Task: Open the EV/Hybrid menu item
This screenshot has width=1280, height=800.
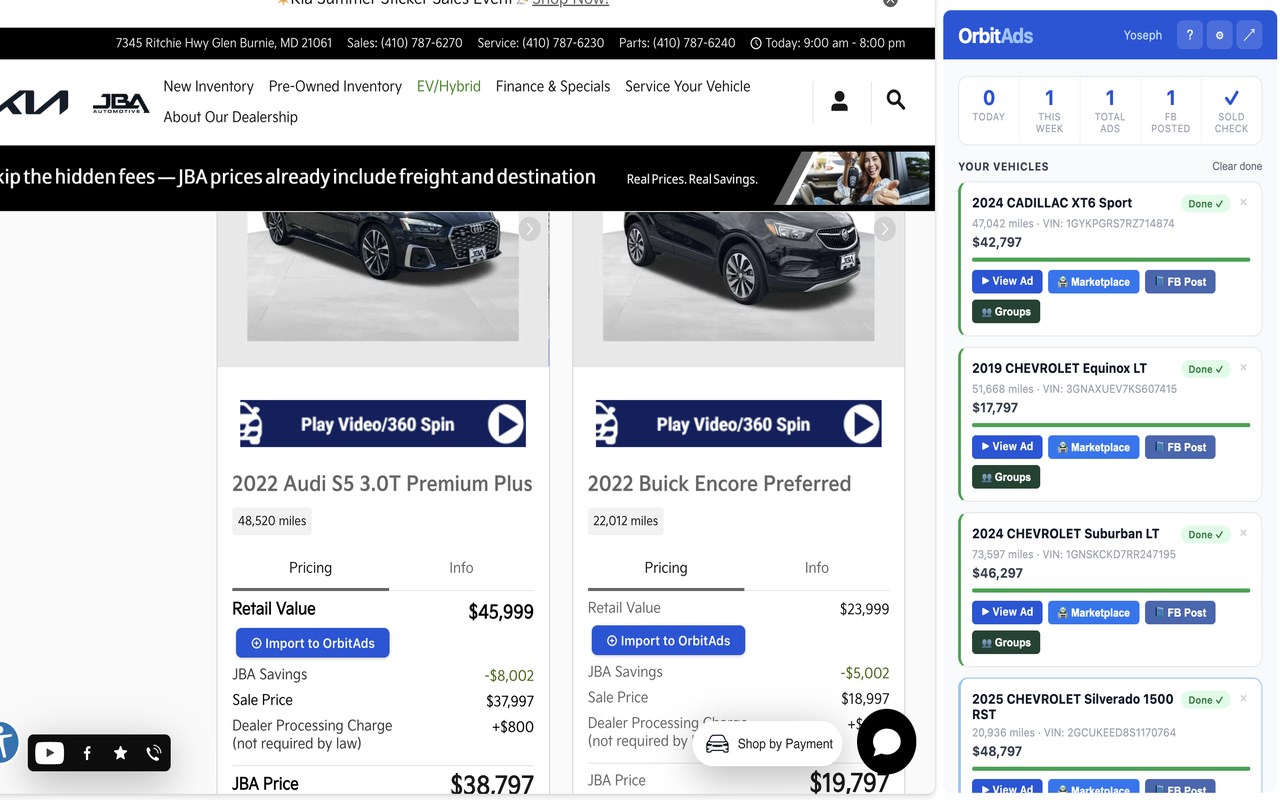Action: (x=449, y=86)
